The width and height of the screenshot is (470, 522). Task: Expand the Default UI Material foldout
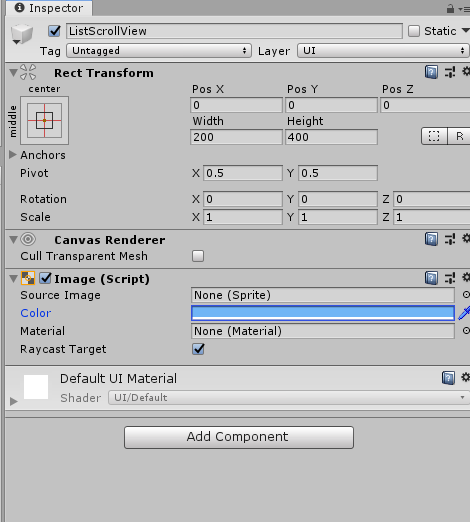[x=14, y=401]
